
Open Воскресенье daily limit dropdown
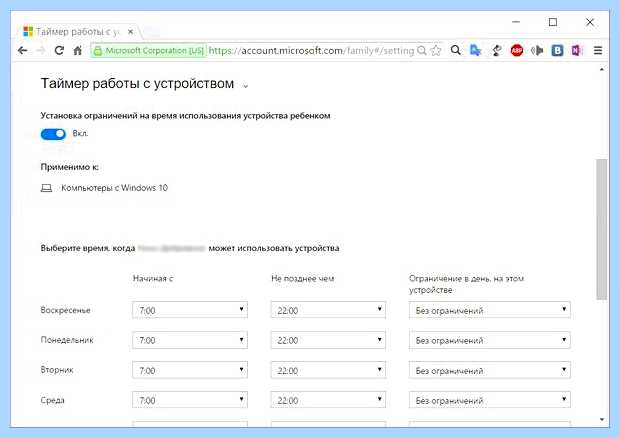point(490,310)
